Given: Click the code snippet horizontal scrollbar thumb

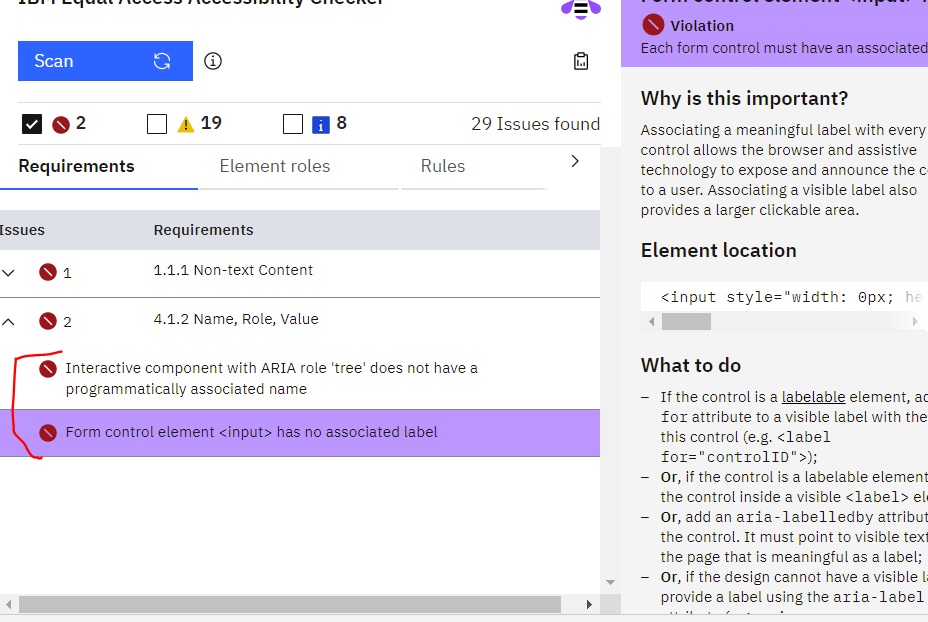Looking at the screenshot, I should 687,322.
